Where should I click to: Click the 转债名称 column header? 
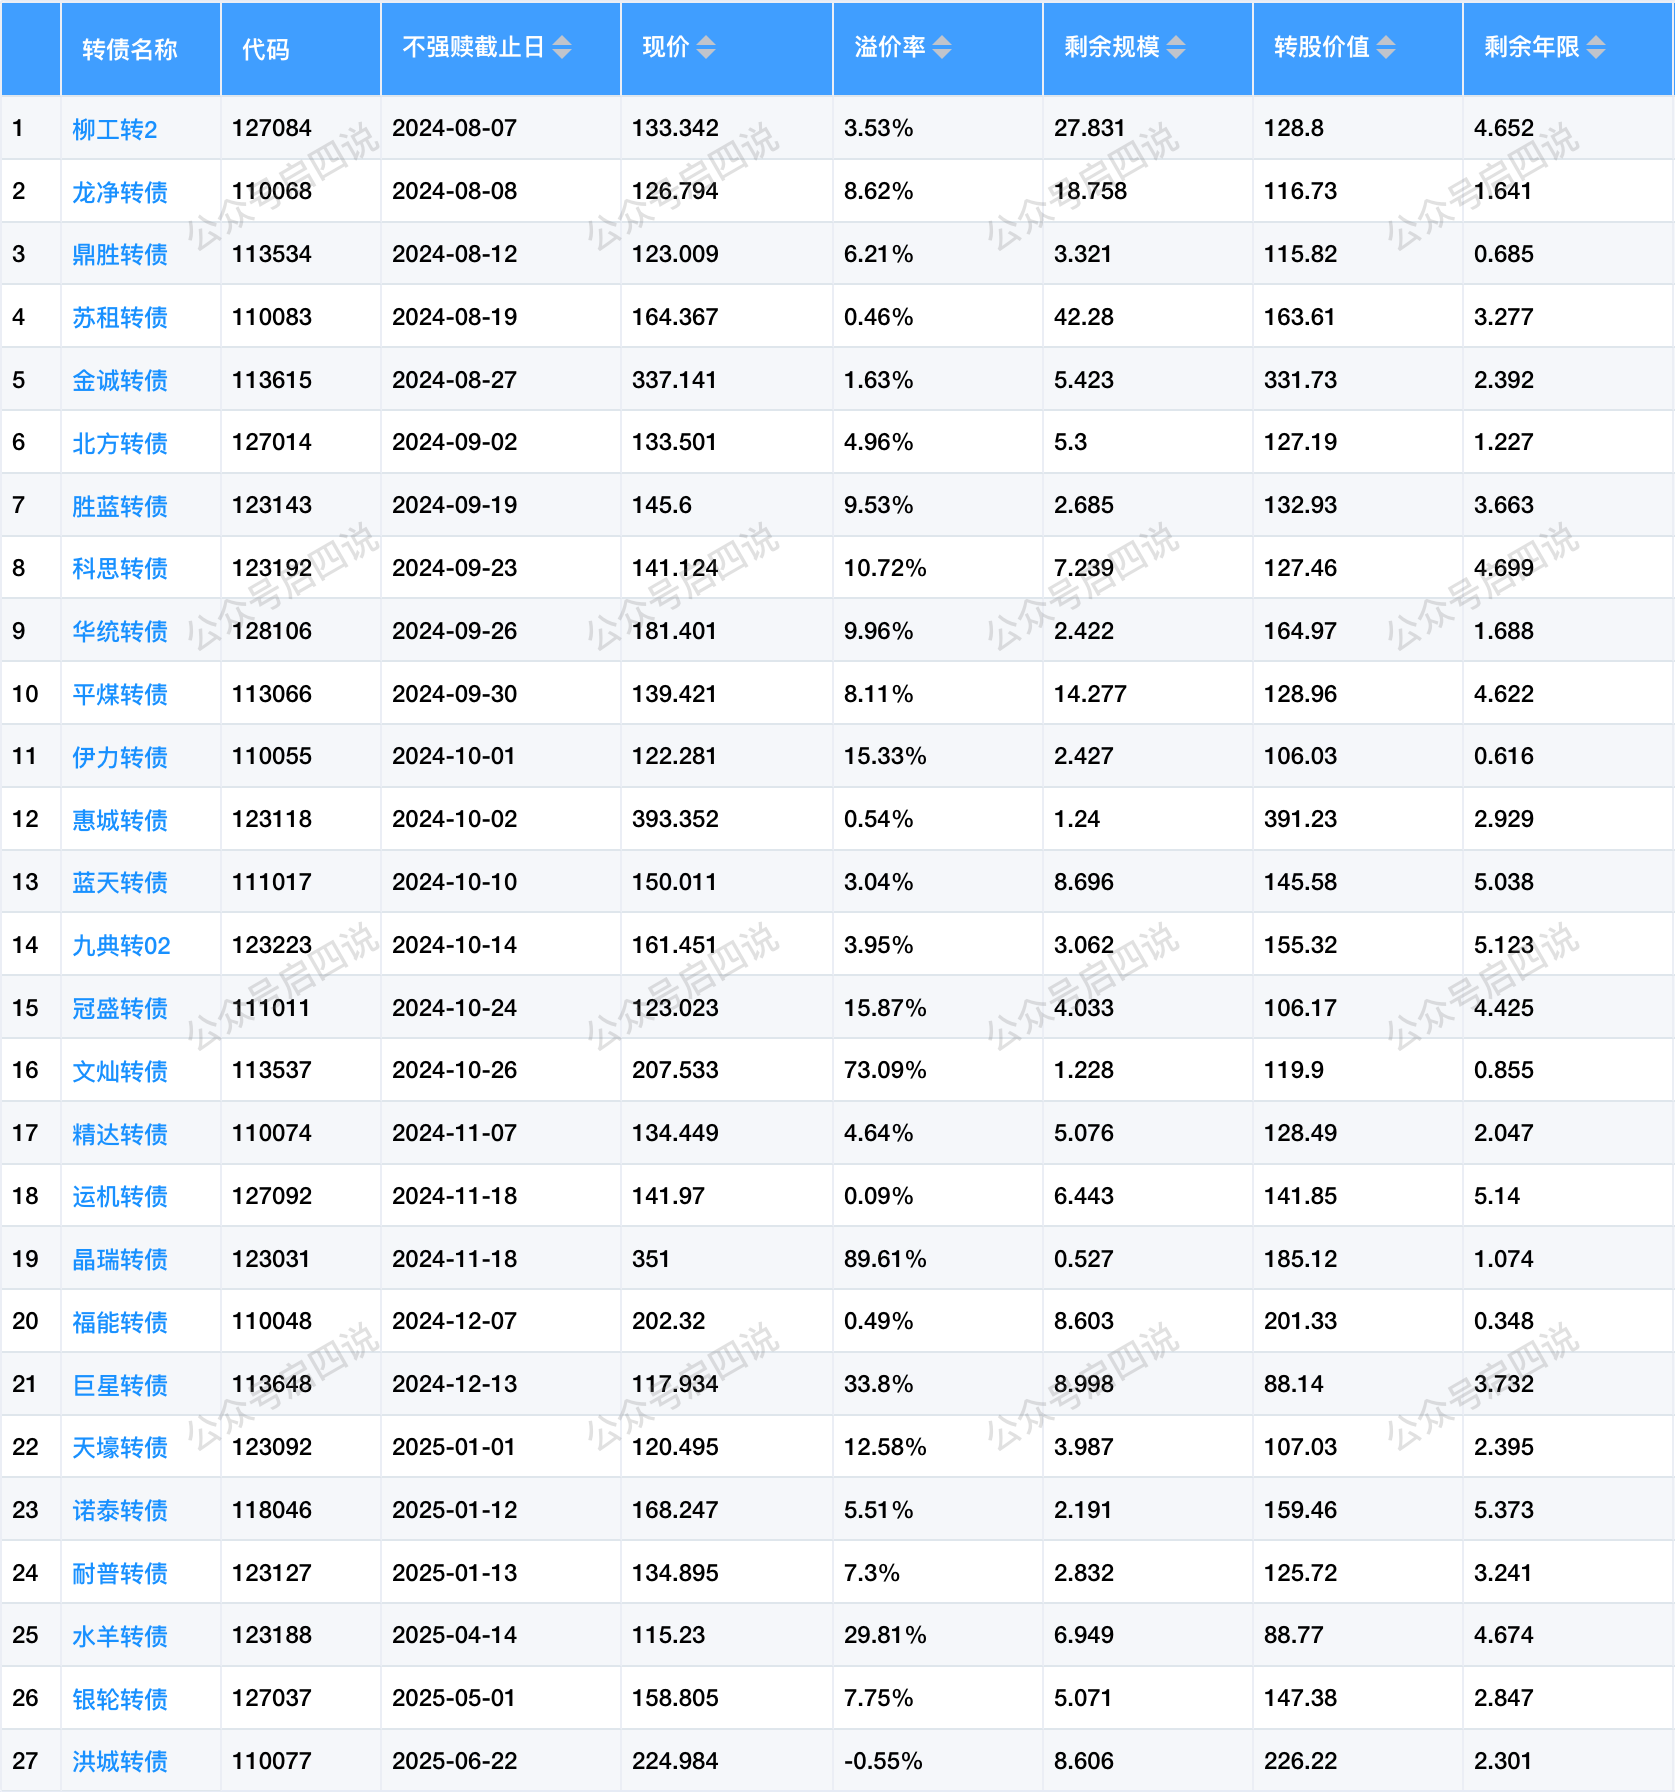pos(130,49)
